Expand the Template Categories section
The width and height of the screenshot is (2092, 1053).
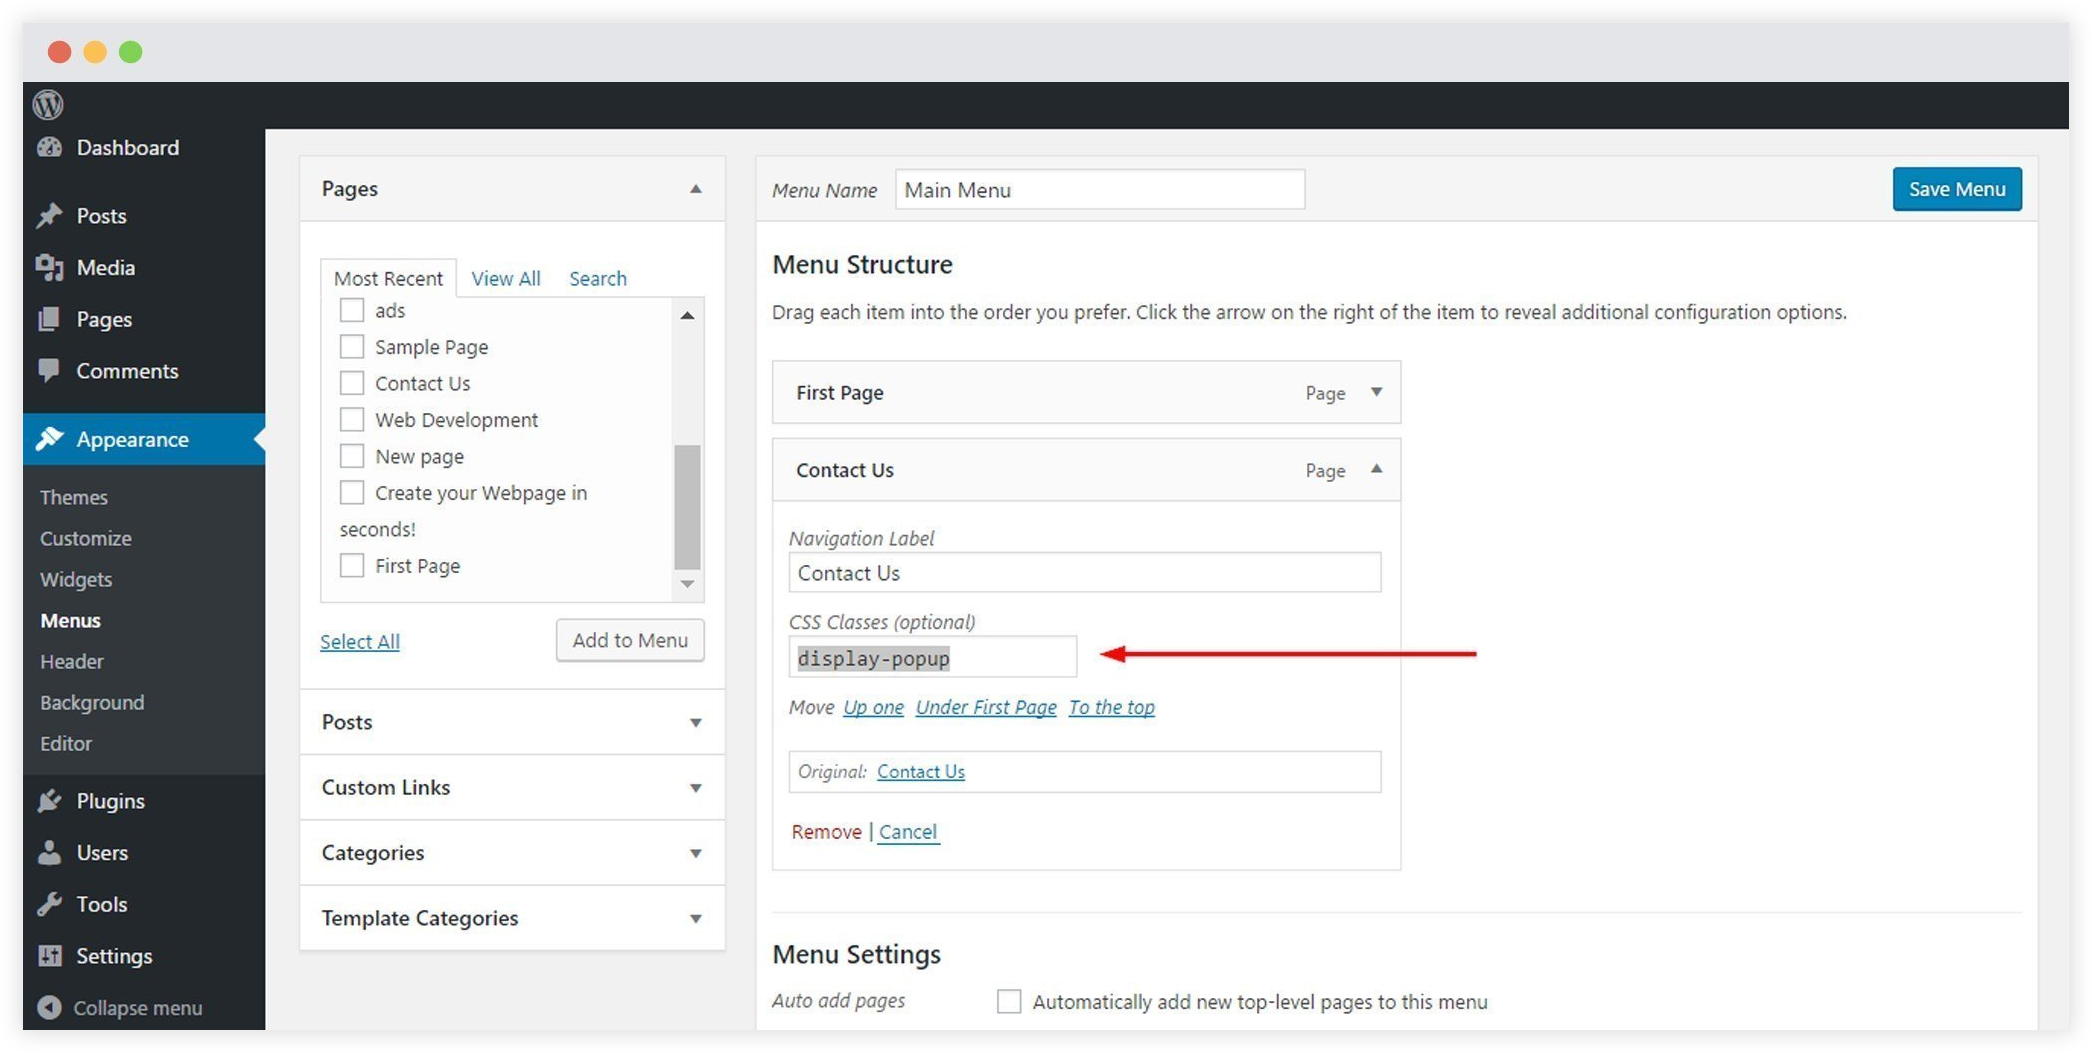[x=695, y=918]
